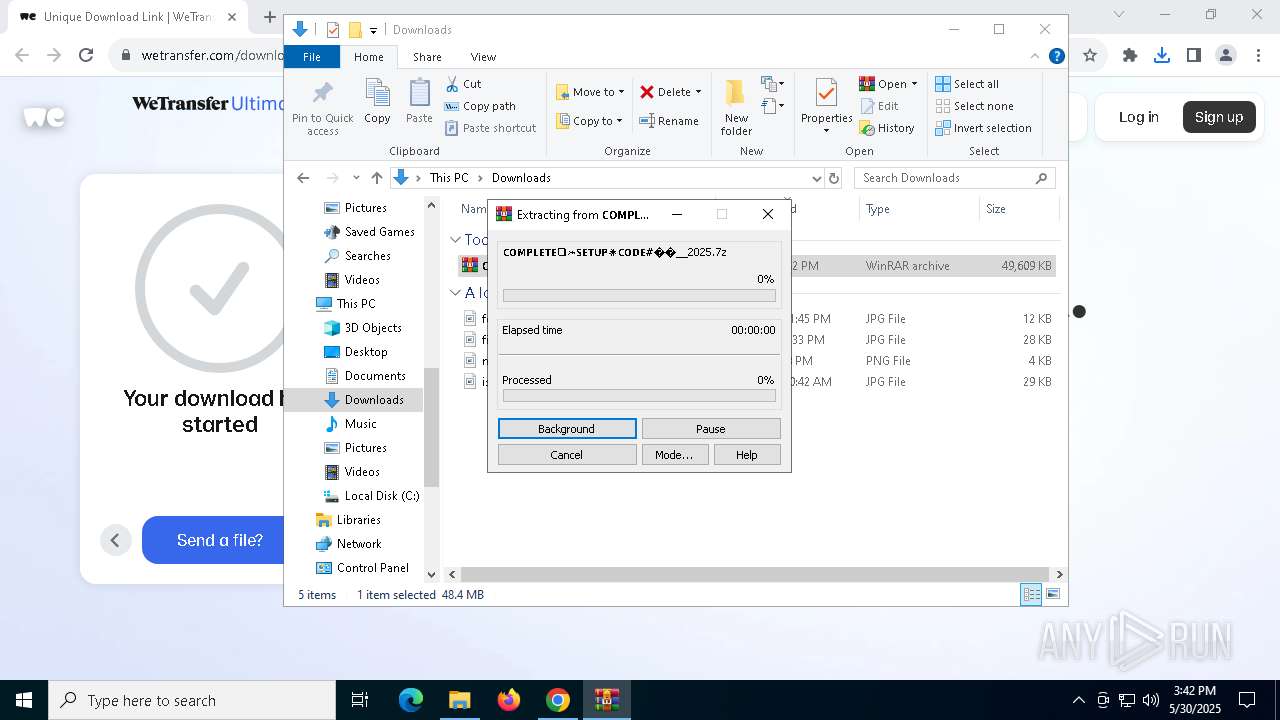Open recent locations dropdown arrow

pyautogui.click(x=356, y=178)
